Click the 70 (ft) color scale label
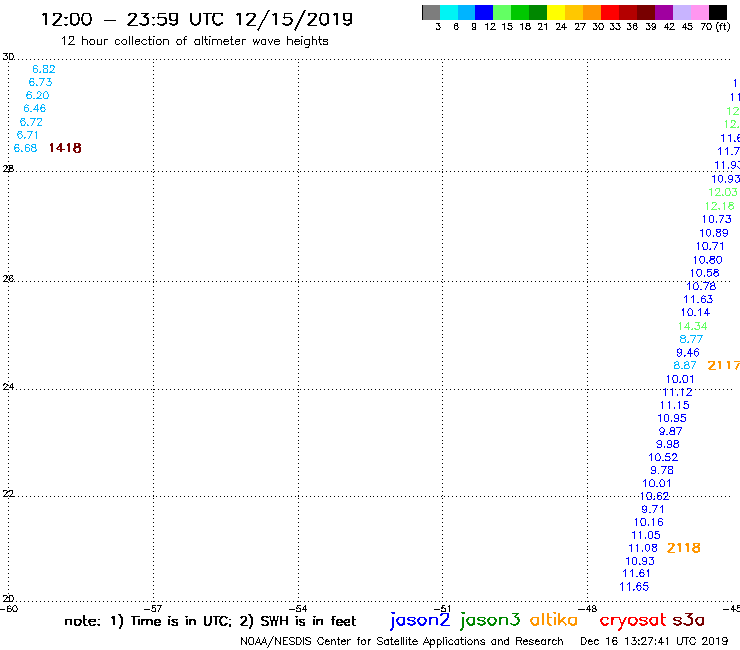The height and width of the screenshot is (650, 740). click(715, 27)
